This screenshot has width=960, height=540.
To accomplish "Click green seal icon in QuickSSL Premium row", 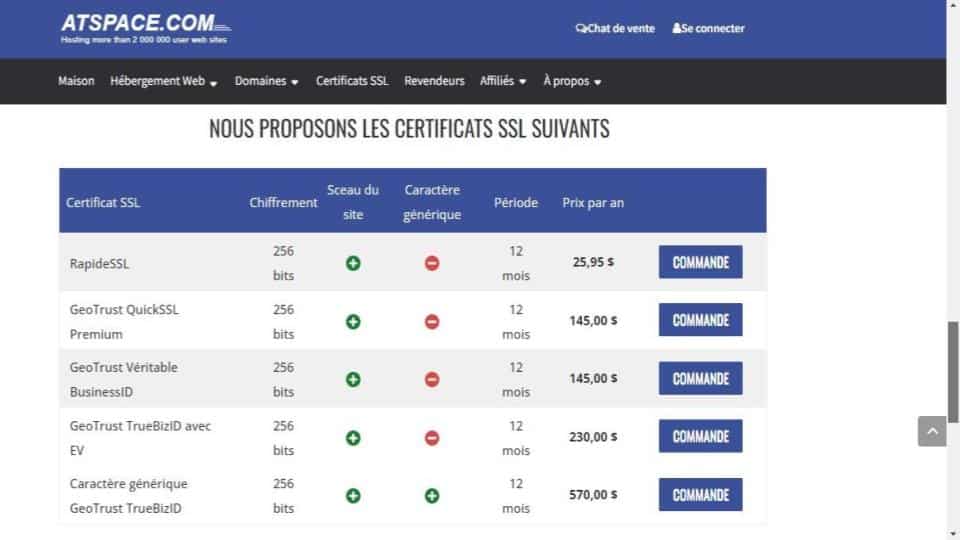I will pyautogui.click(x=353, y=321).
